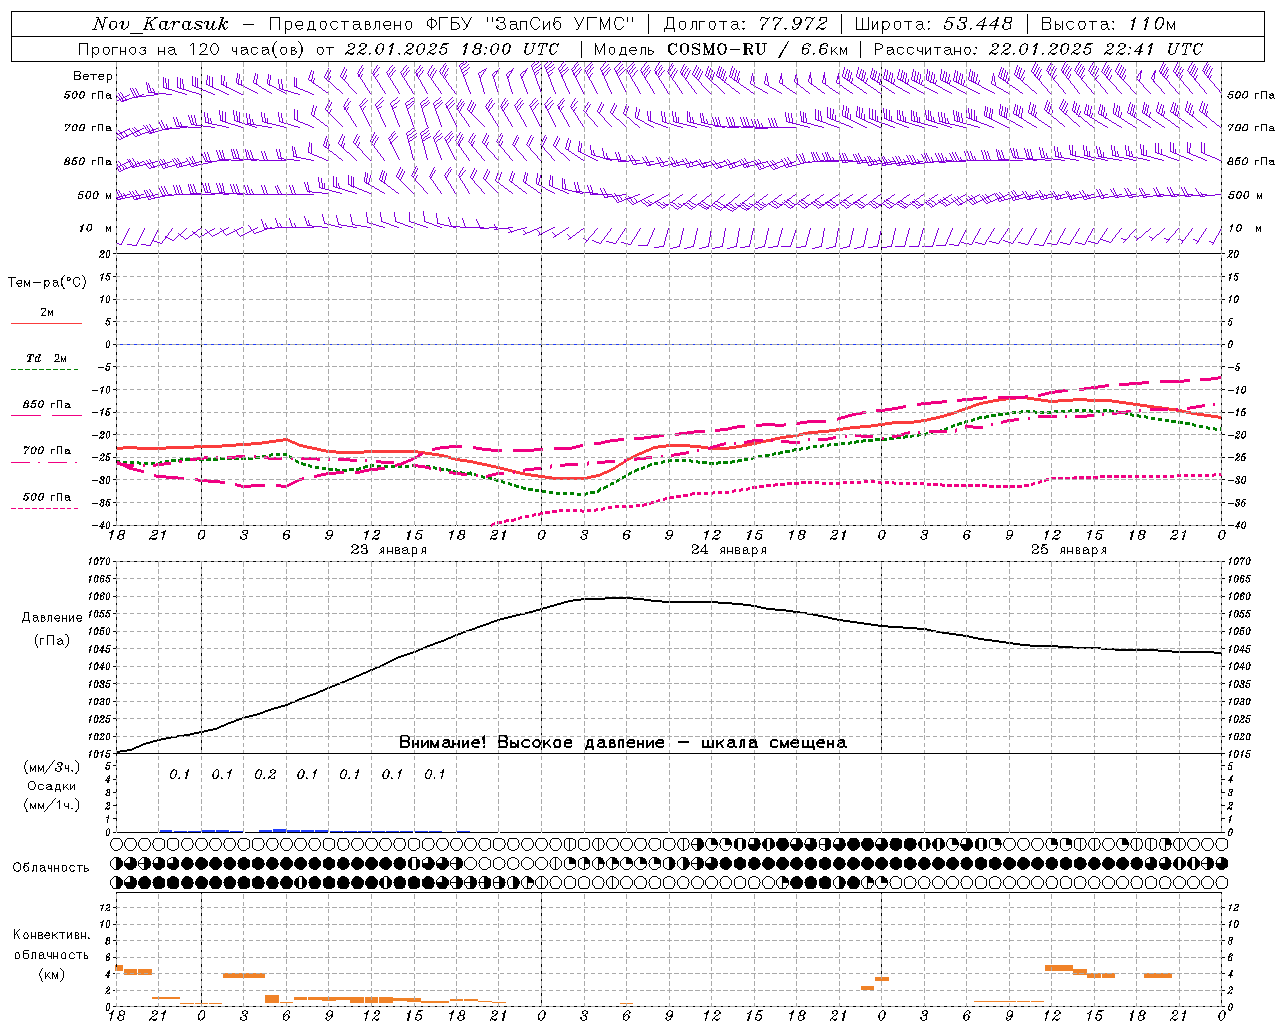Select the Долгота: 77.972 header value
This screenshot has height=1024, width=1280.
[745, 24]
